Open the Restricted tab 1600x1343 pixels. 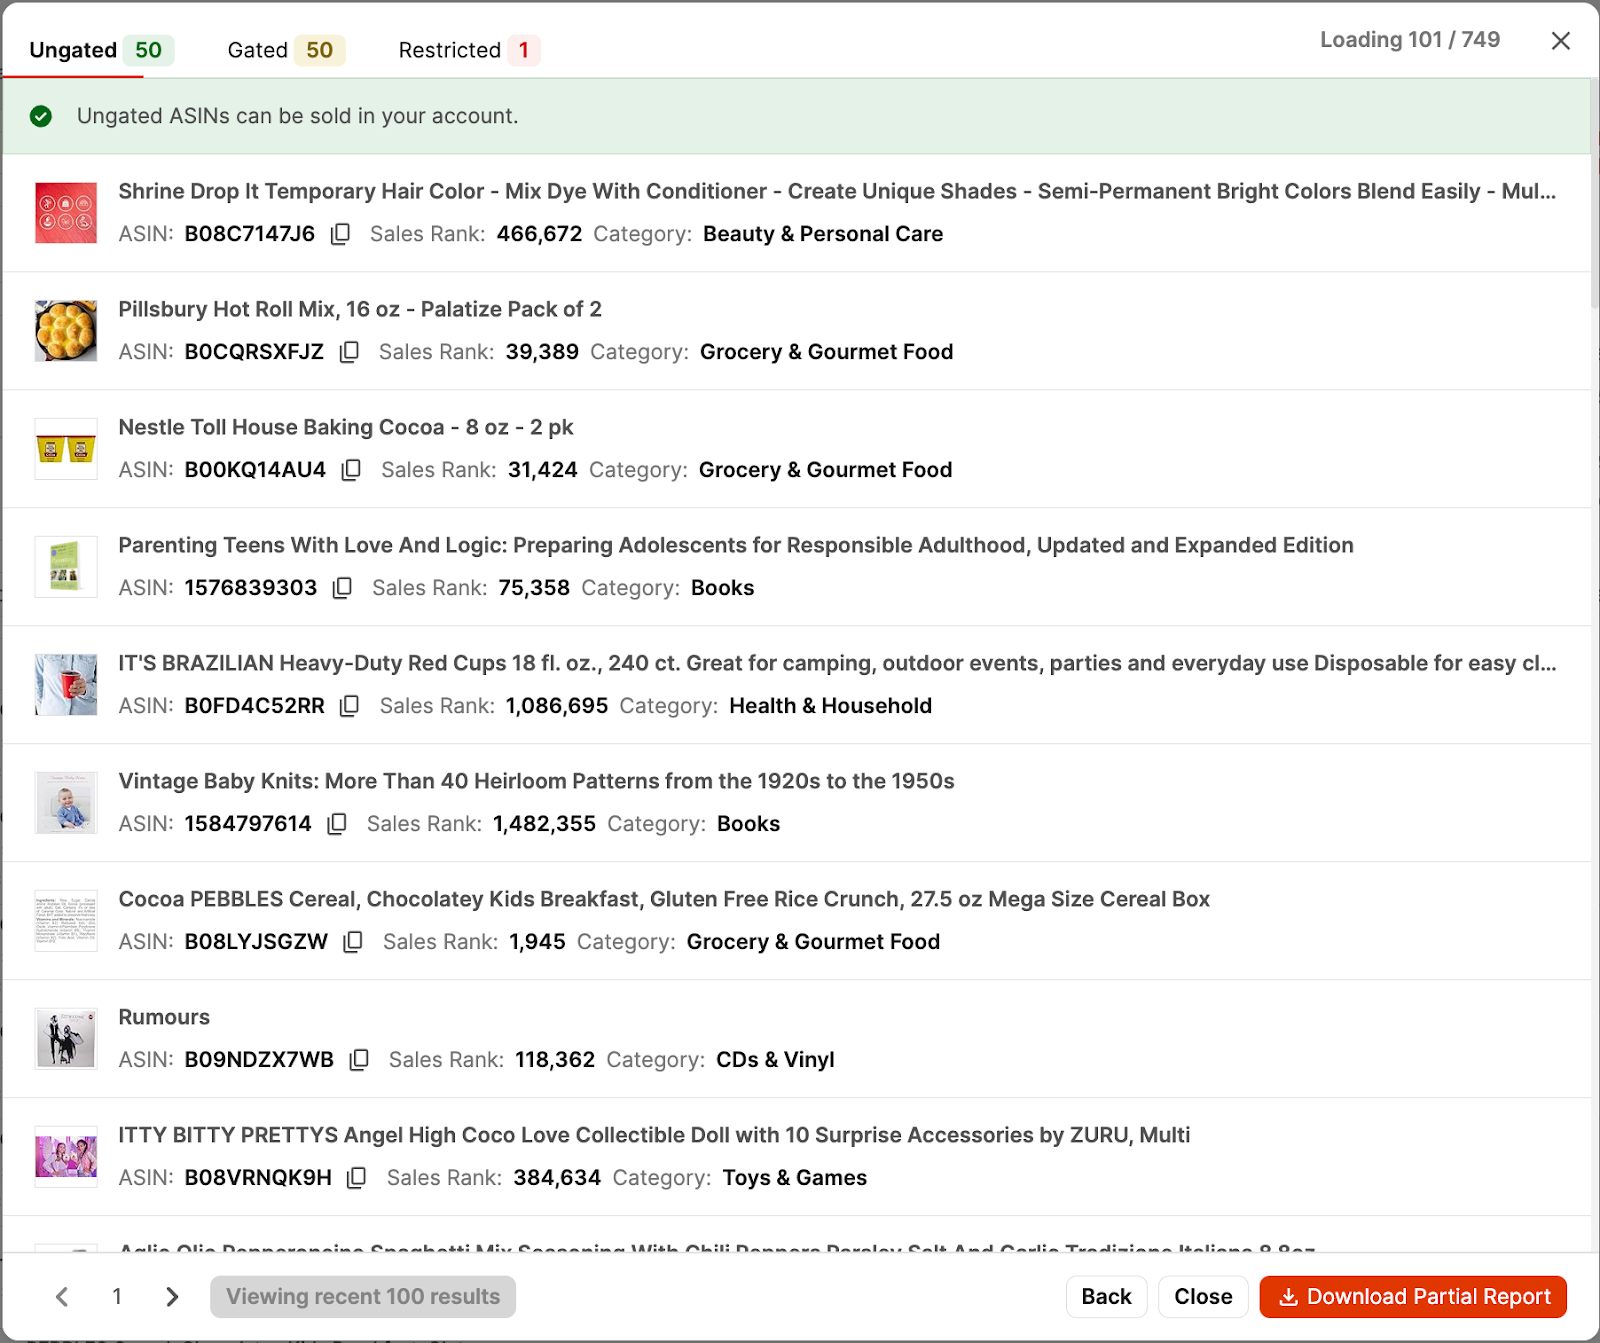pos(468,50)
